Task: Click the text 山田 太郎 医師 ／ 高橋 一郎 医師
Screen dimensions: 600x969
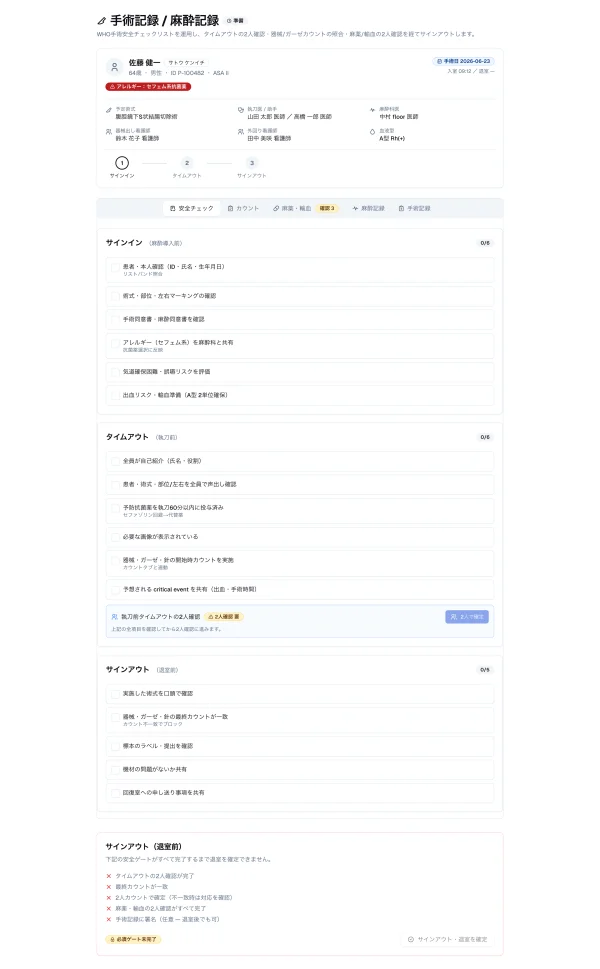Action: (290, 117)
